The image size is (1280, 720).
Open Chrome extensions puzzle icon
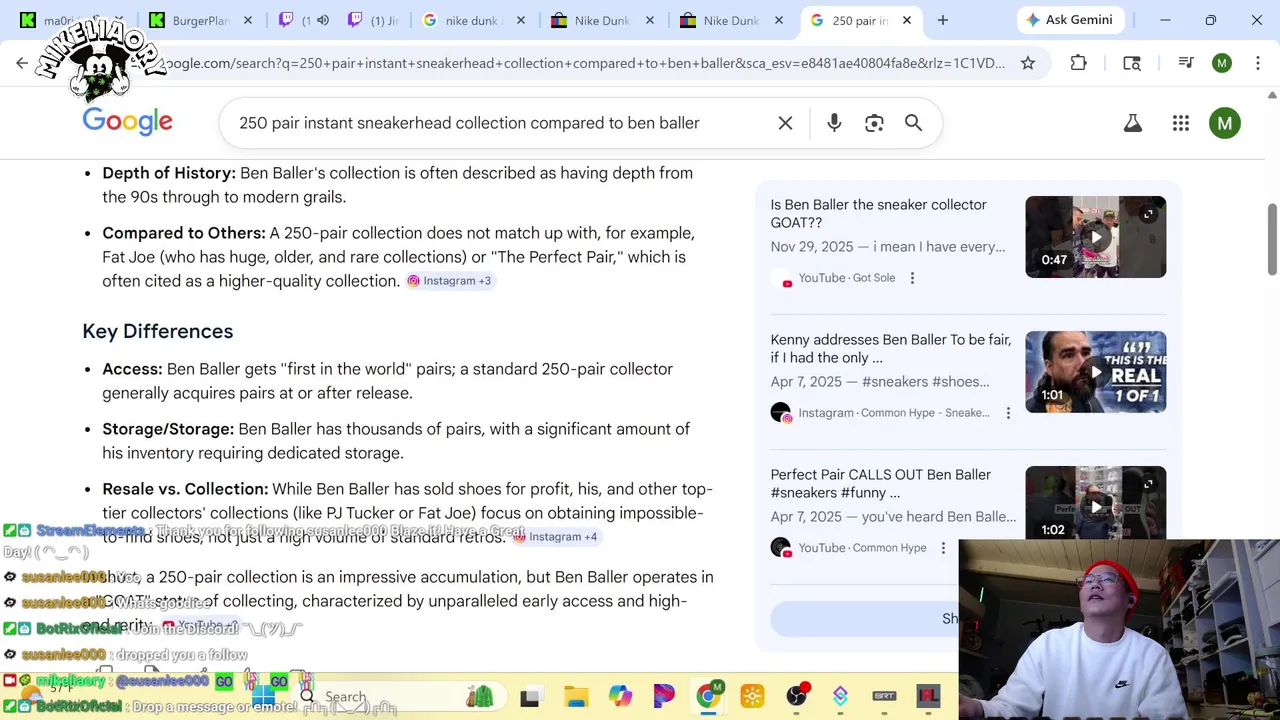point(1078,63)
